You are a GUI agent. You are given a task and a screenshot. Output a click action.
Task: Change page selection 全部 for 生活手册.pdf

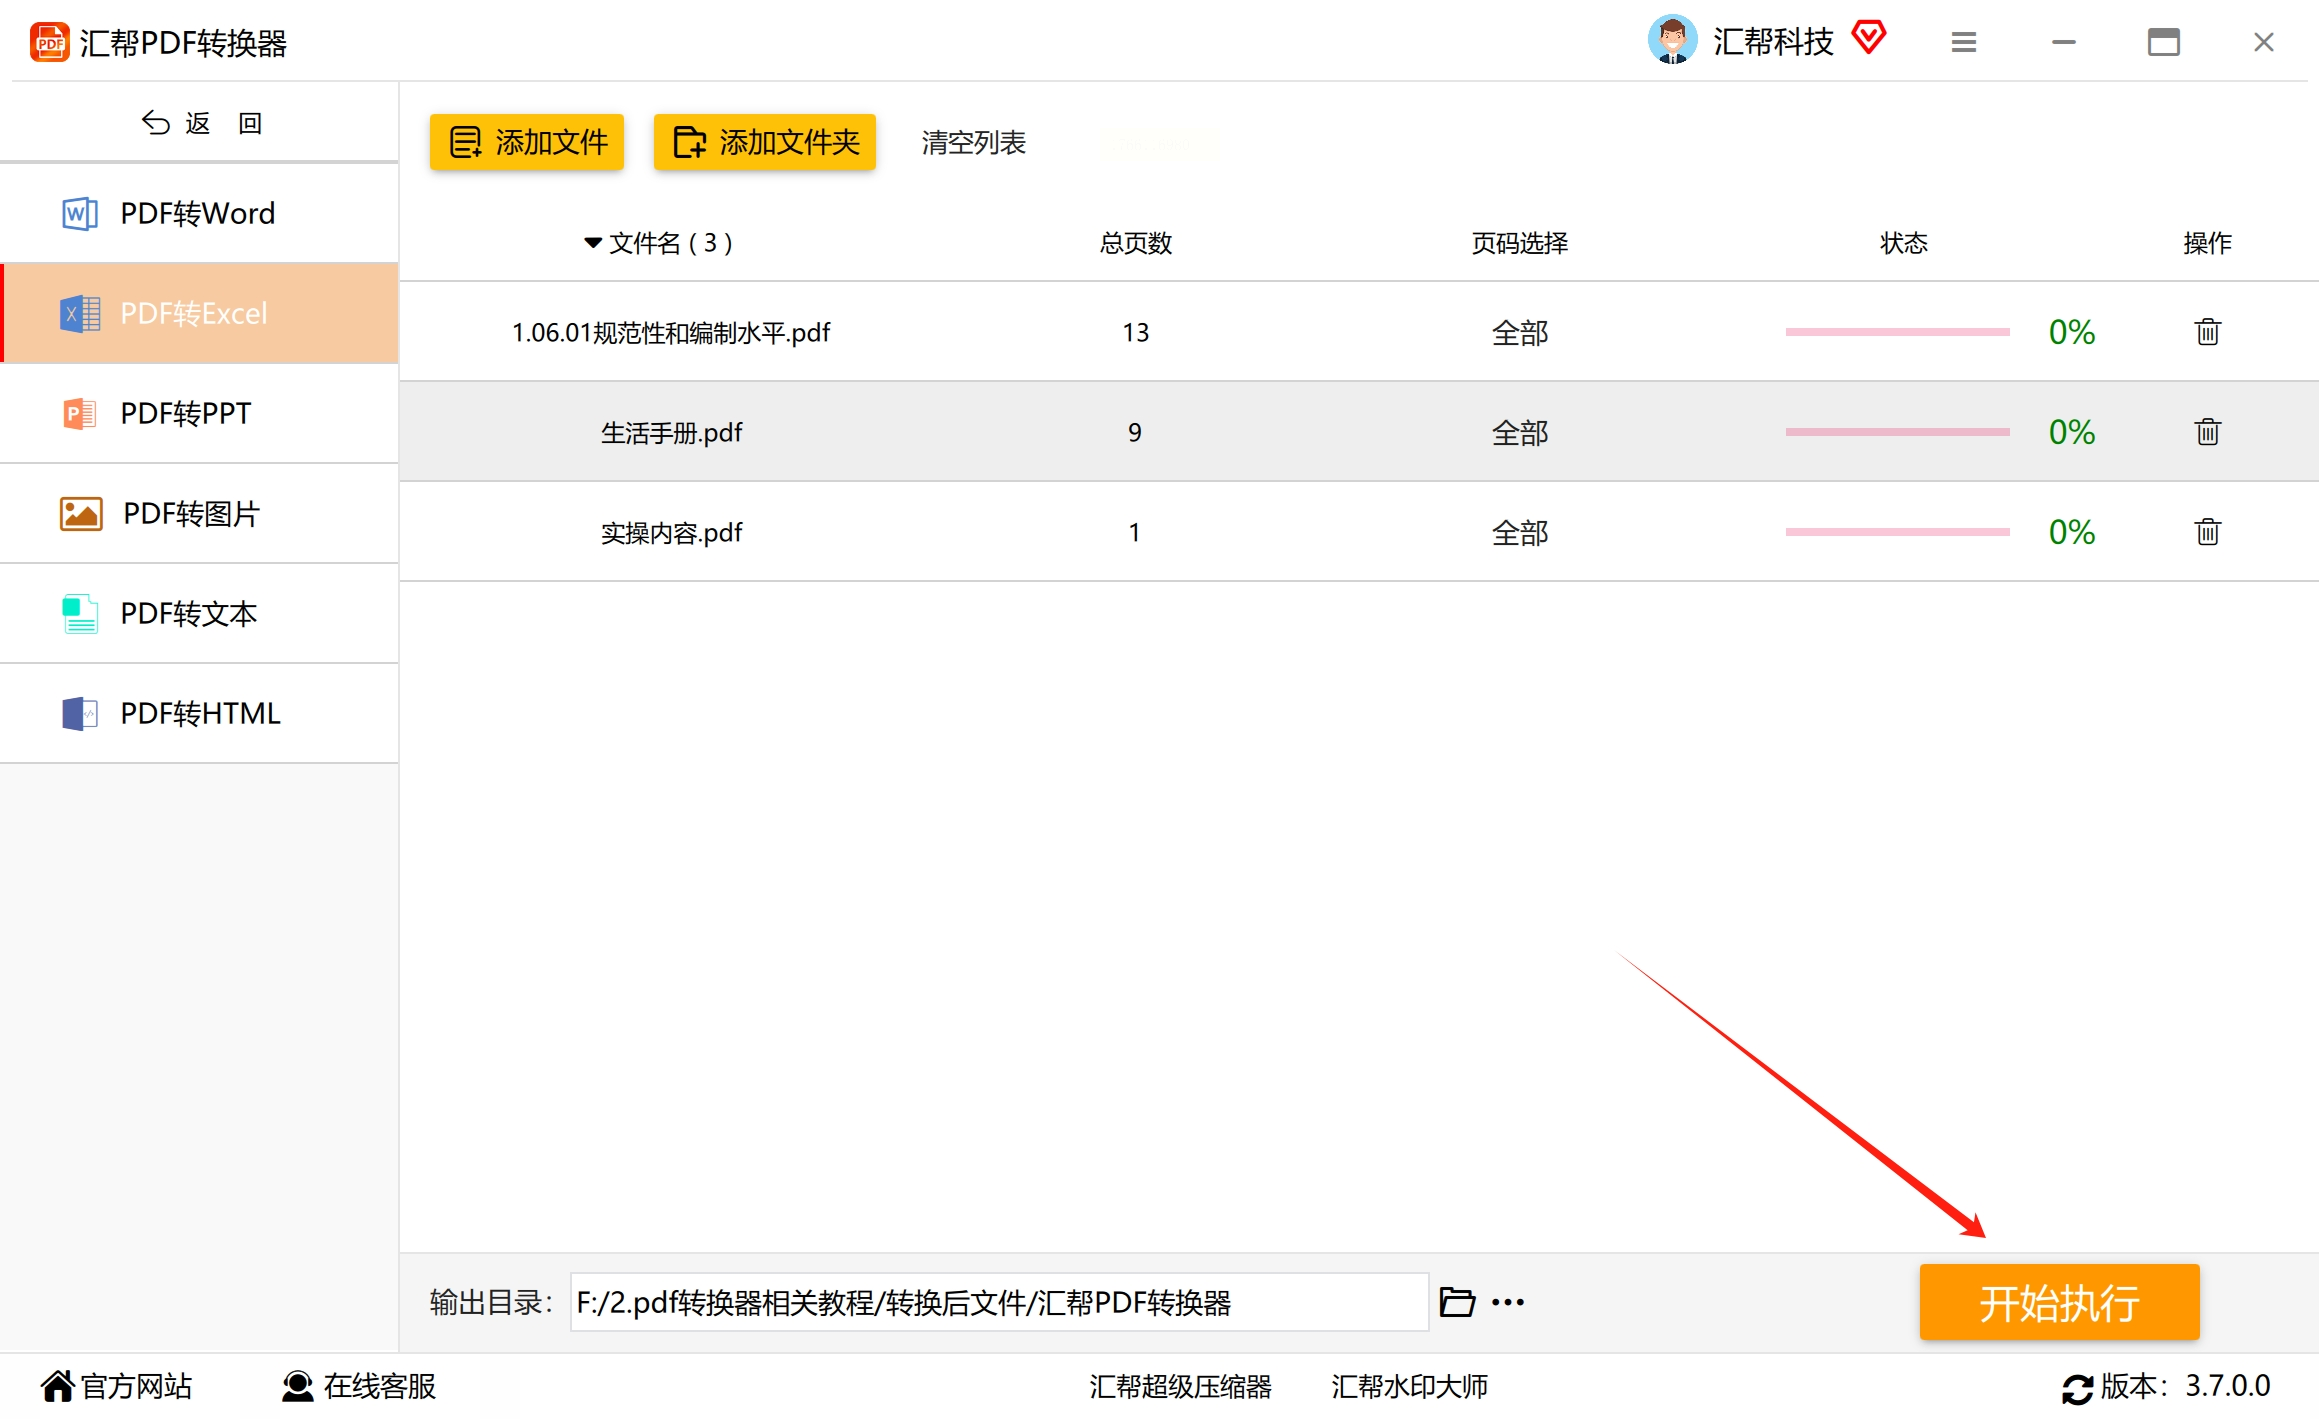1519,433
